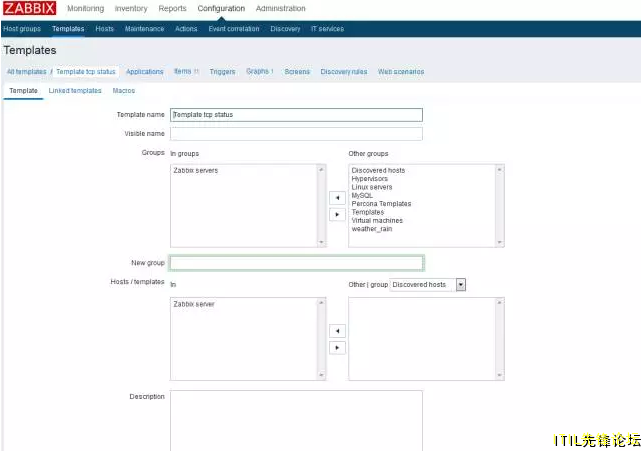This screenshot has width=641, height=451.
Task: Go to Host groups section
Action: (22, 29)
